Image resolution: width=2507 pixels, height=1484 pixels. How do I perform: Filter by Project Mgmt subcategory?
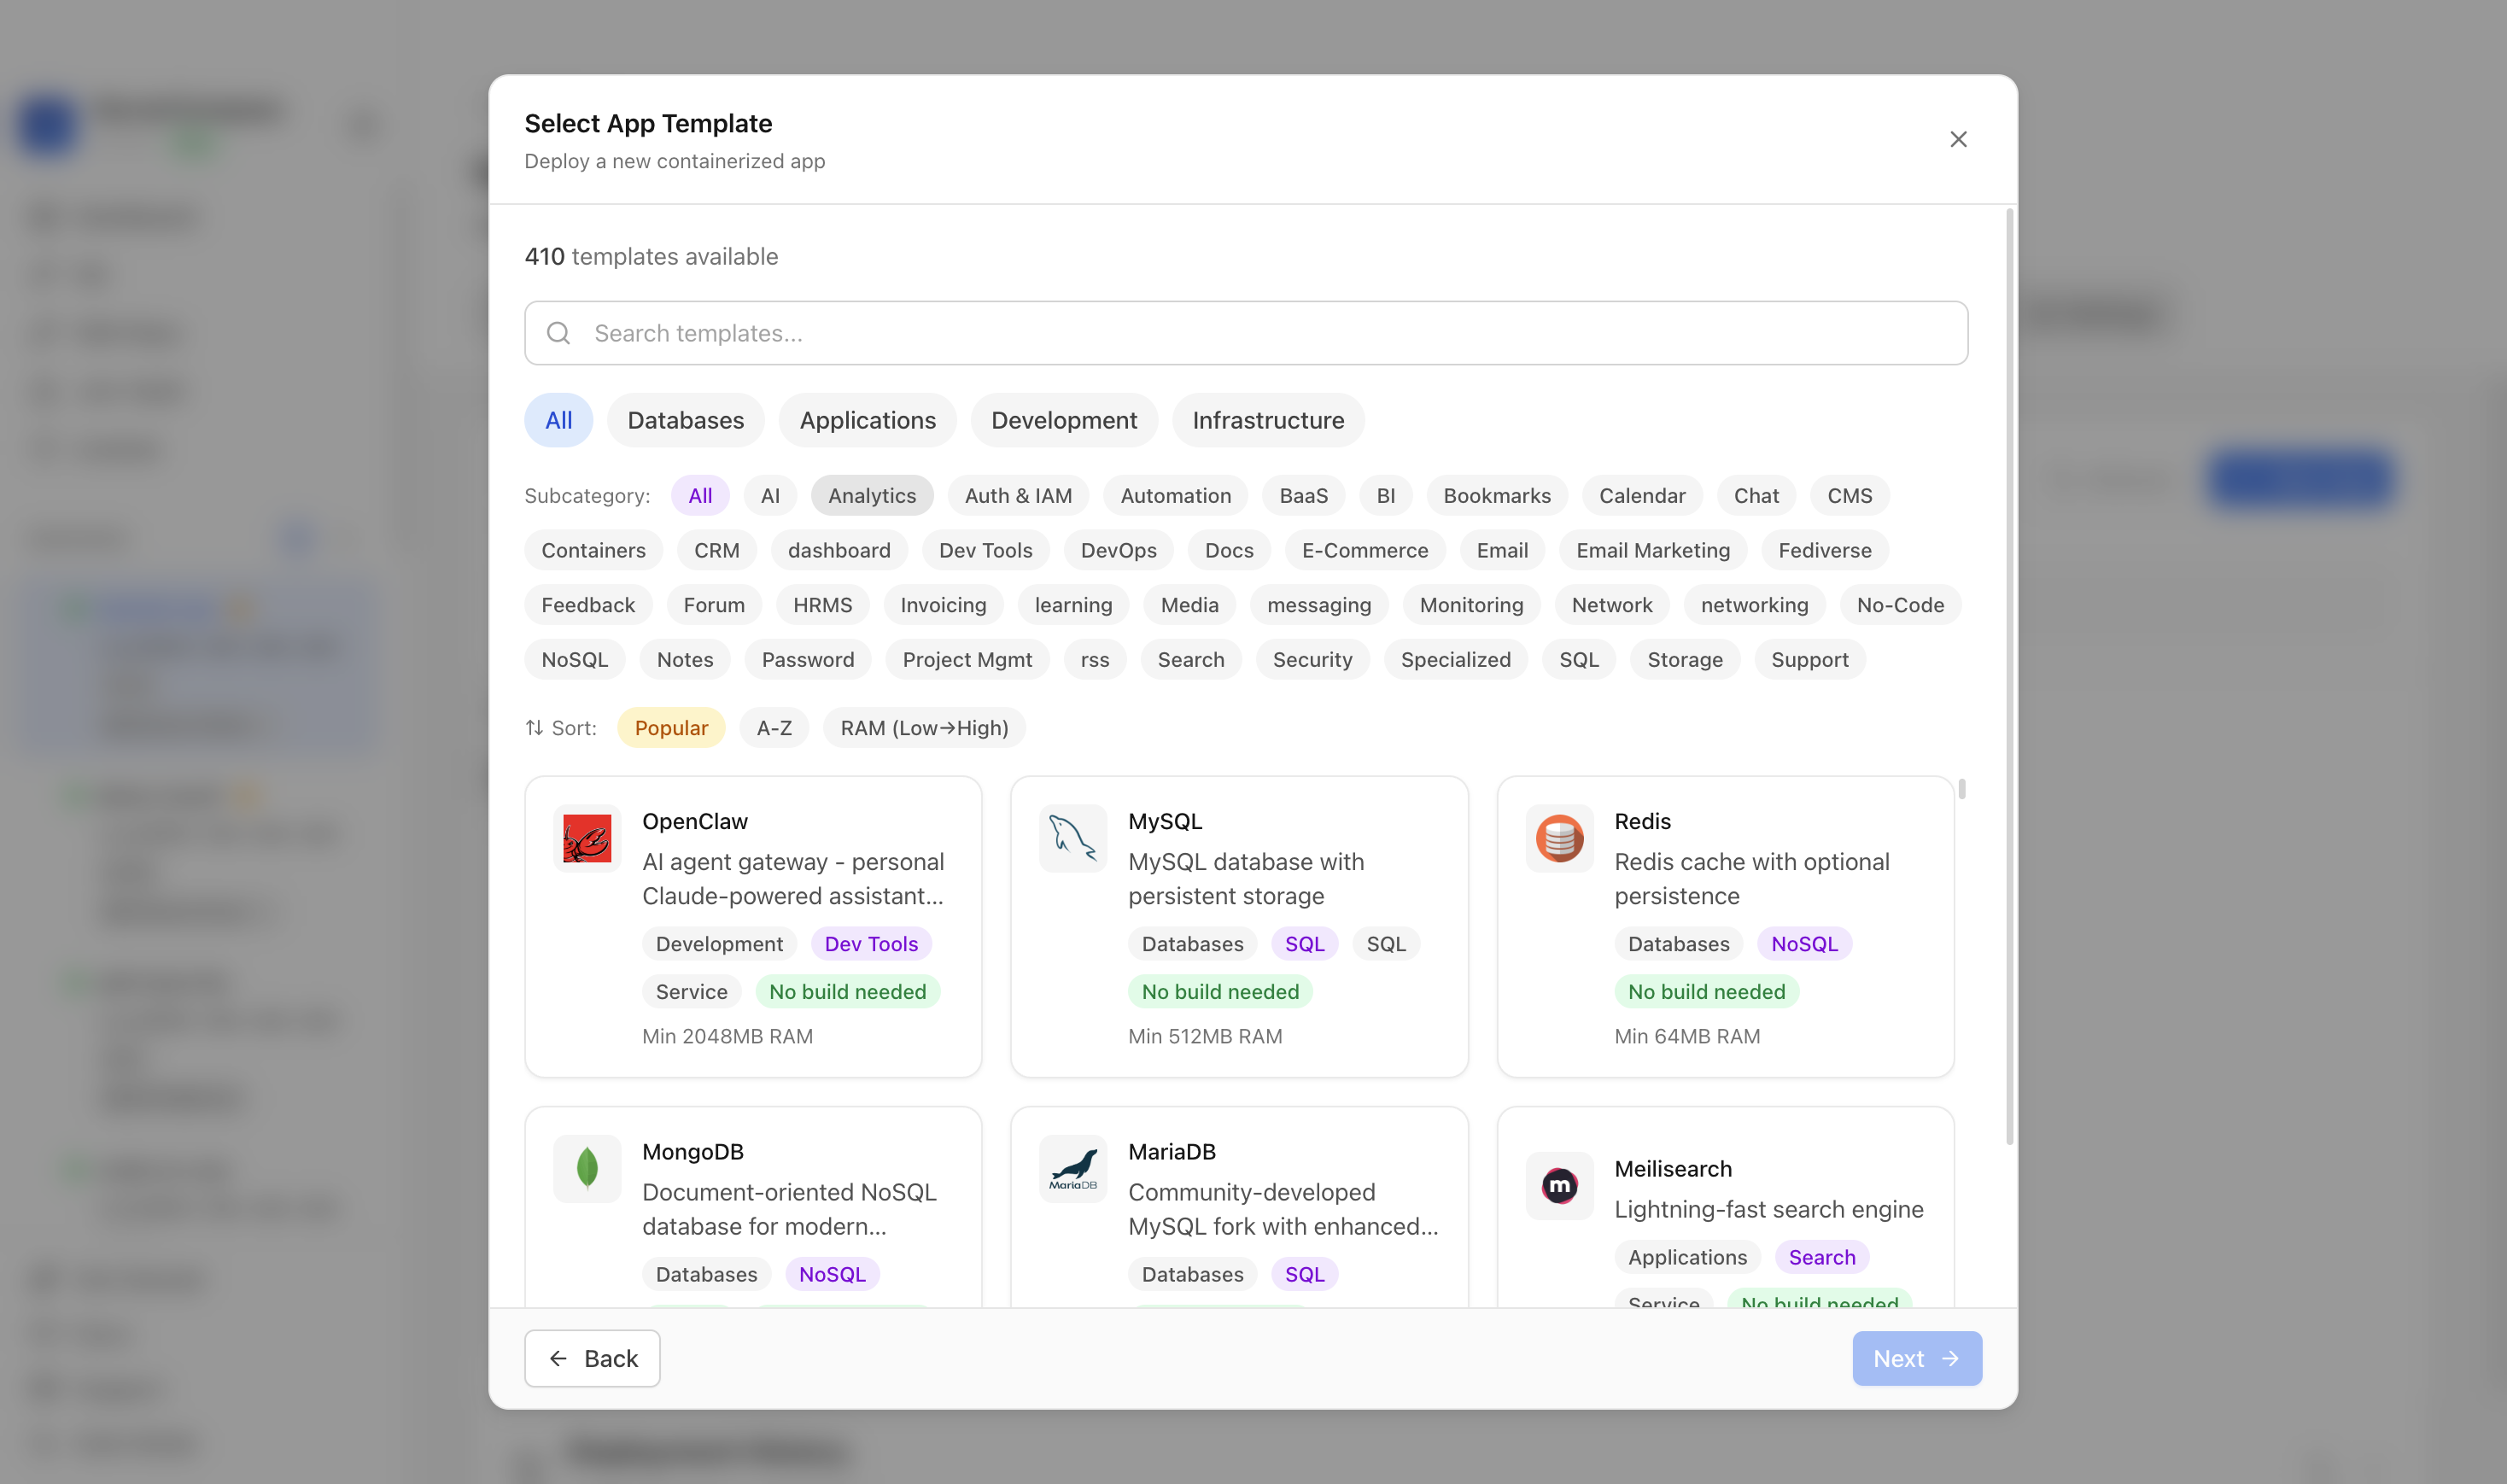(967, 659)
